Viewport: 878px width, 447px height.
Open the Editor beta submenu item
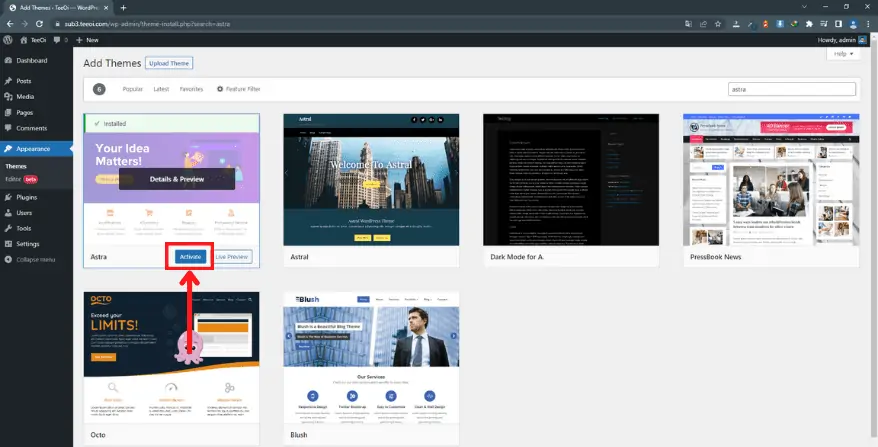(x=21, y=179)
